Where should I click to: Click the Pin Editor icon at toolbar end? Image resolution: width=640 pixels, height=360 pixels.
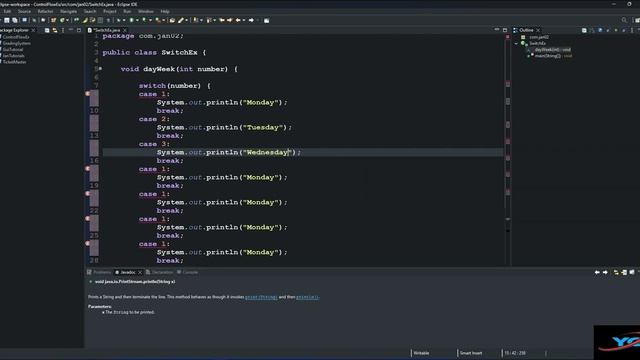(266, 20)
